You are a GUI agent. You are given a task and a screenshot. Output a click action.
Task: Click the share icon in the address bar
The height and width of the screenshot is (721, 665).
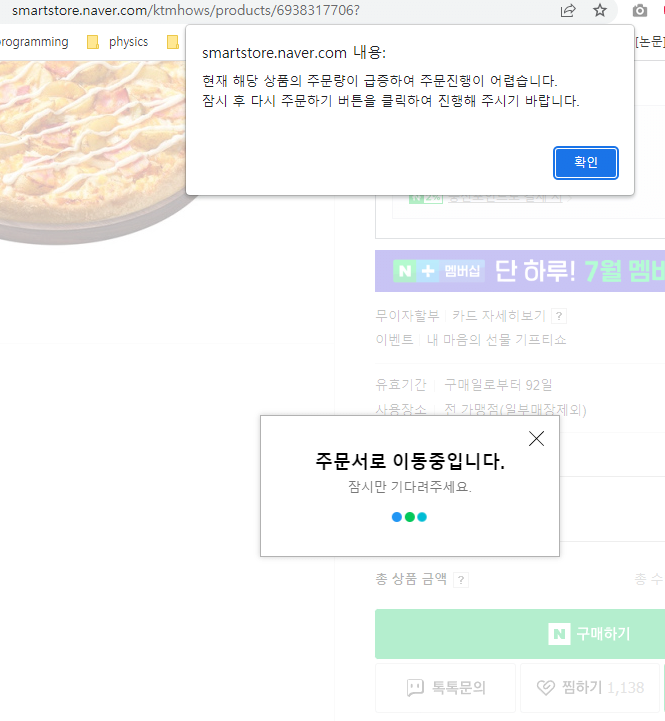tap(568, 11)
